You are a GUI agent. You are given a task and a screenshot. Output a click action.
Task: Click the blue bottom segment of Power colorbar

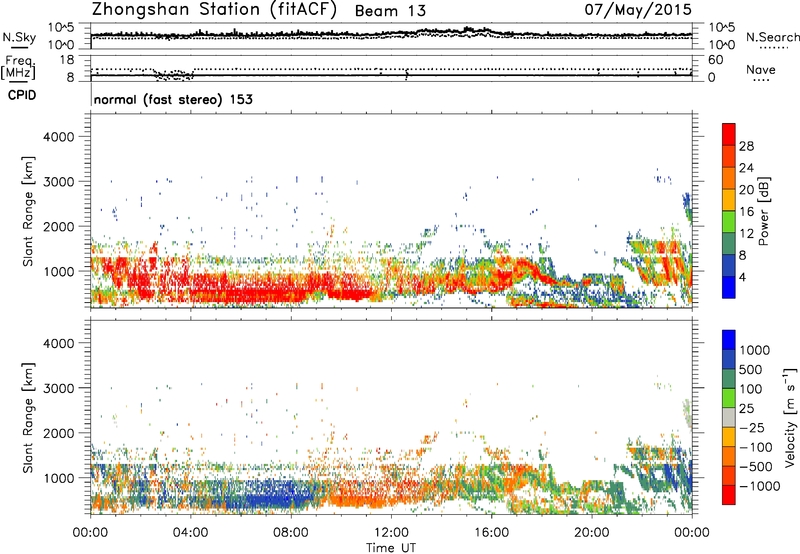tap(729, 287)
